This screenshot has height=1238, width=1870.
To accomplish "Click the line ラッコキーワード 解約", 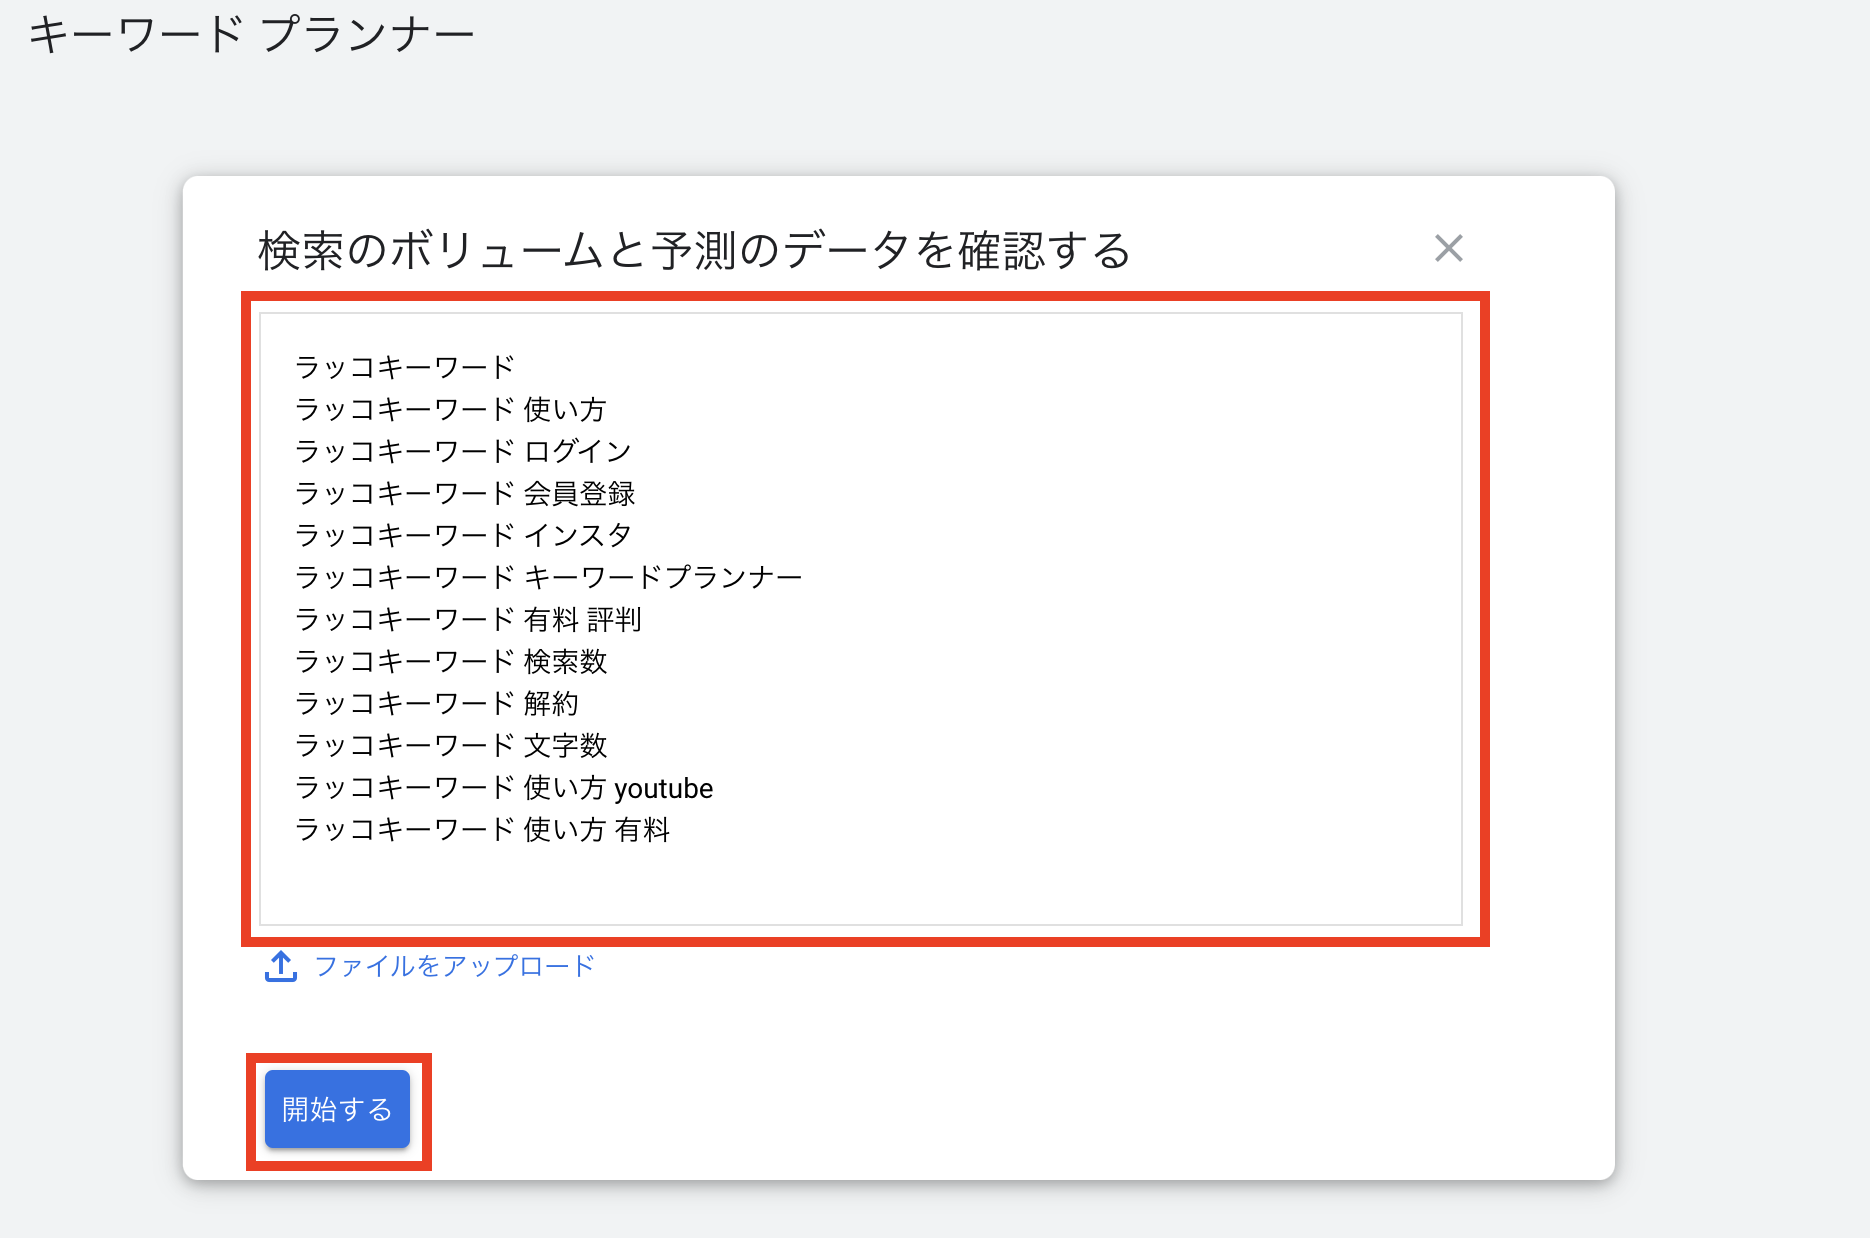I will pos(437,704).
